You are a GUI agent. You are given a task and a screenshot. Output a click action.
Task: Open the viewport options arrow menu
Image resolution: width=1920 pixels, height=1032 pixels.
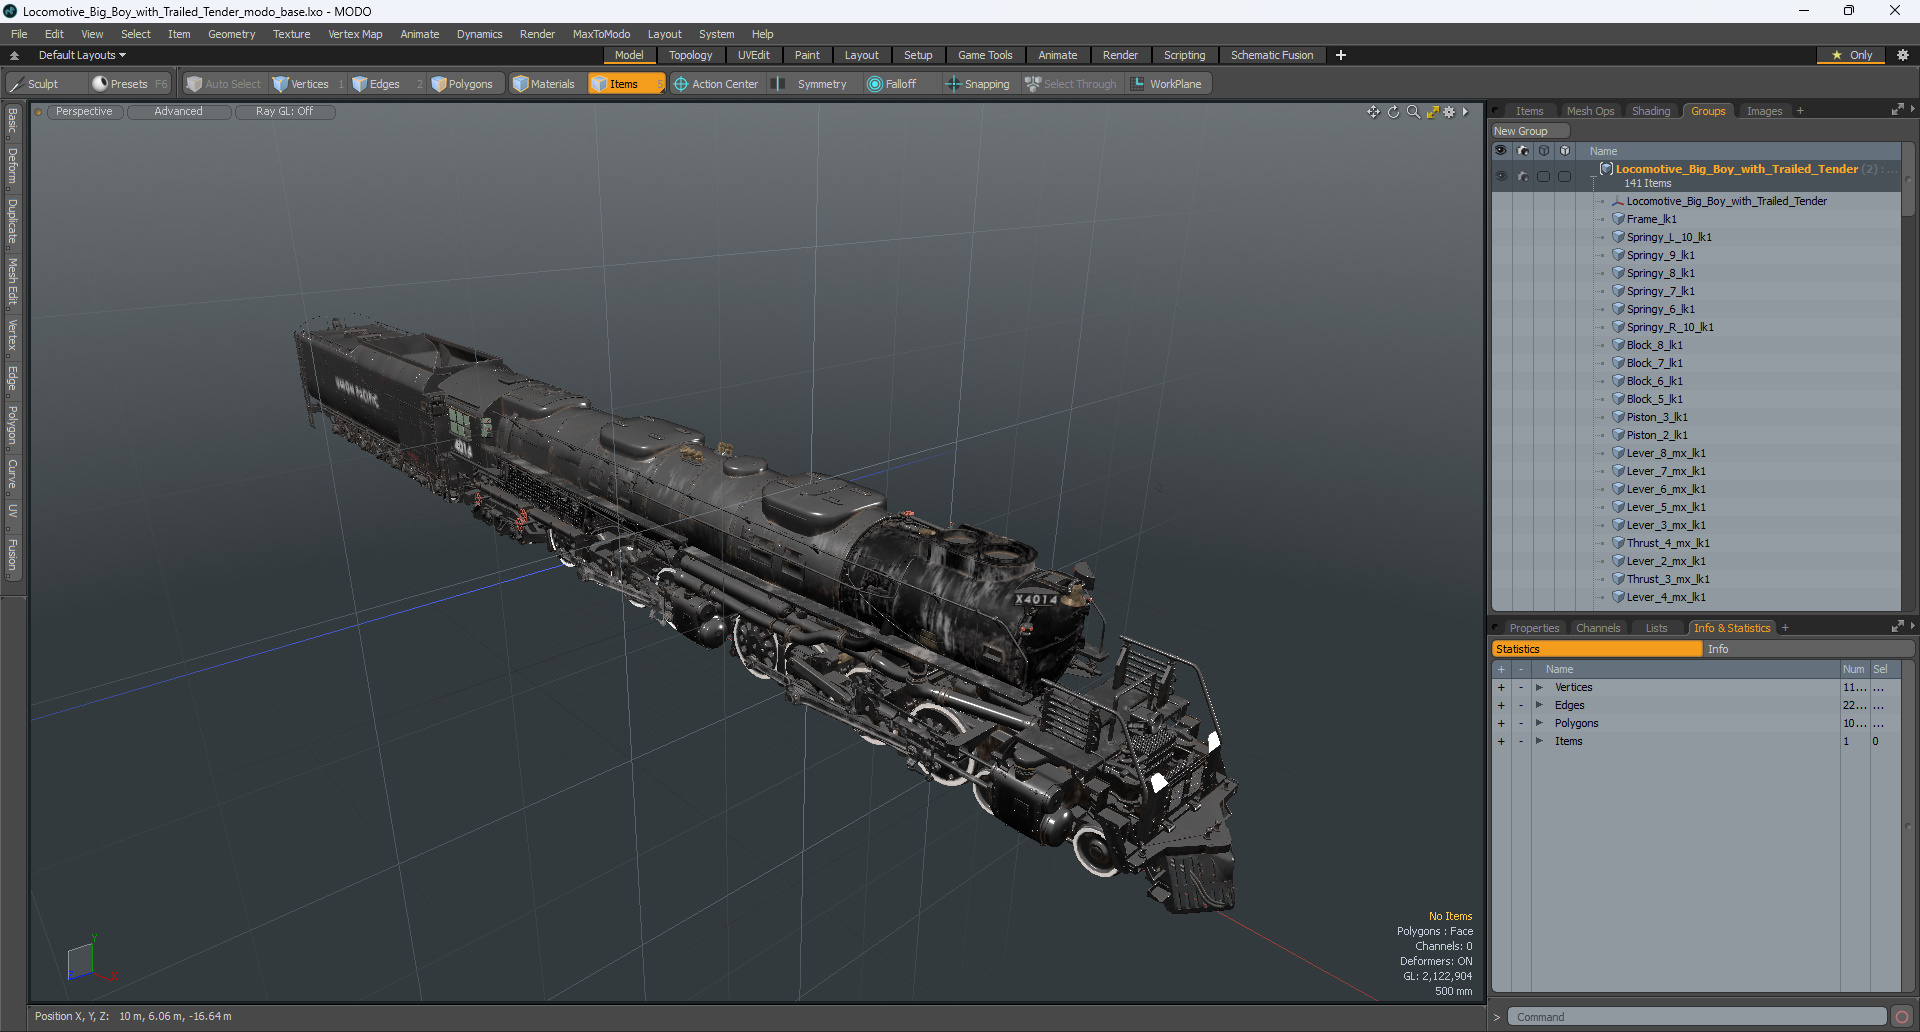pyautogui.click(x=1465, y=112)
